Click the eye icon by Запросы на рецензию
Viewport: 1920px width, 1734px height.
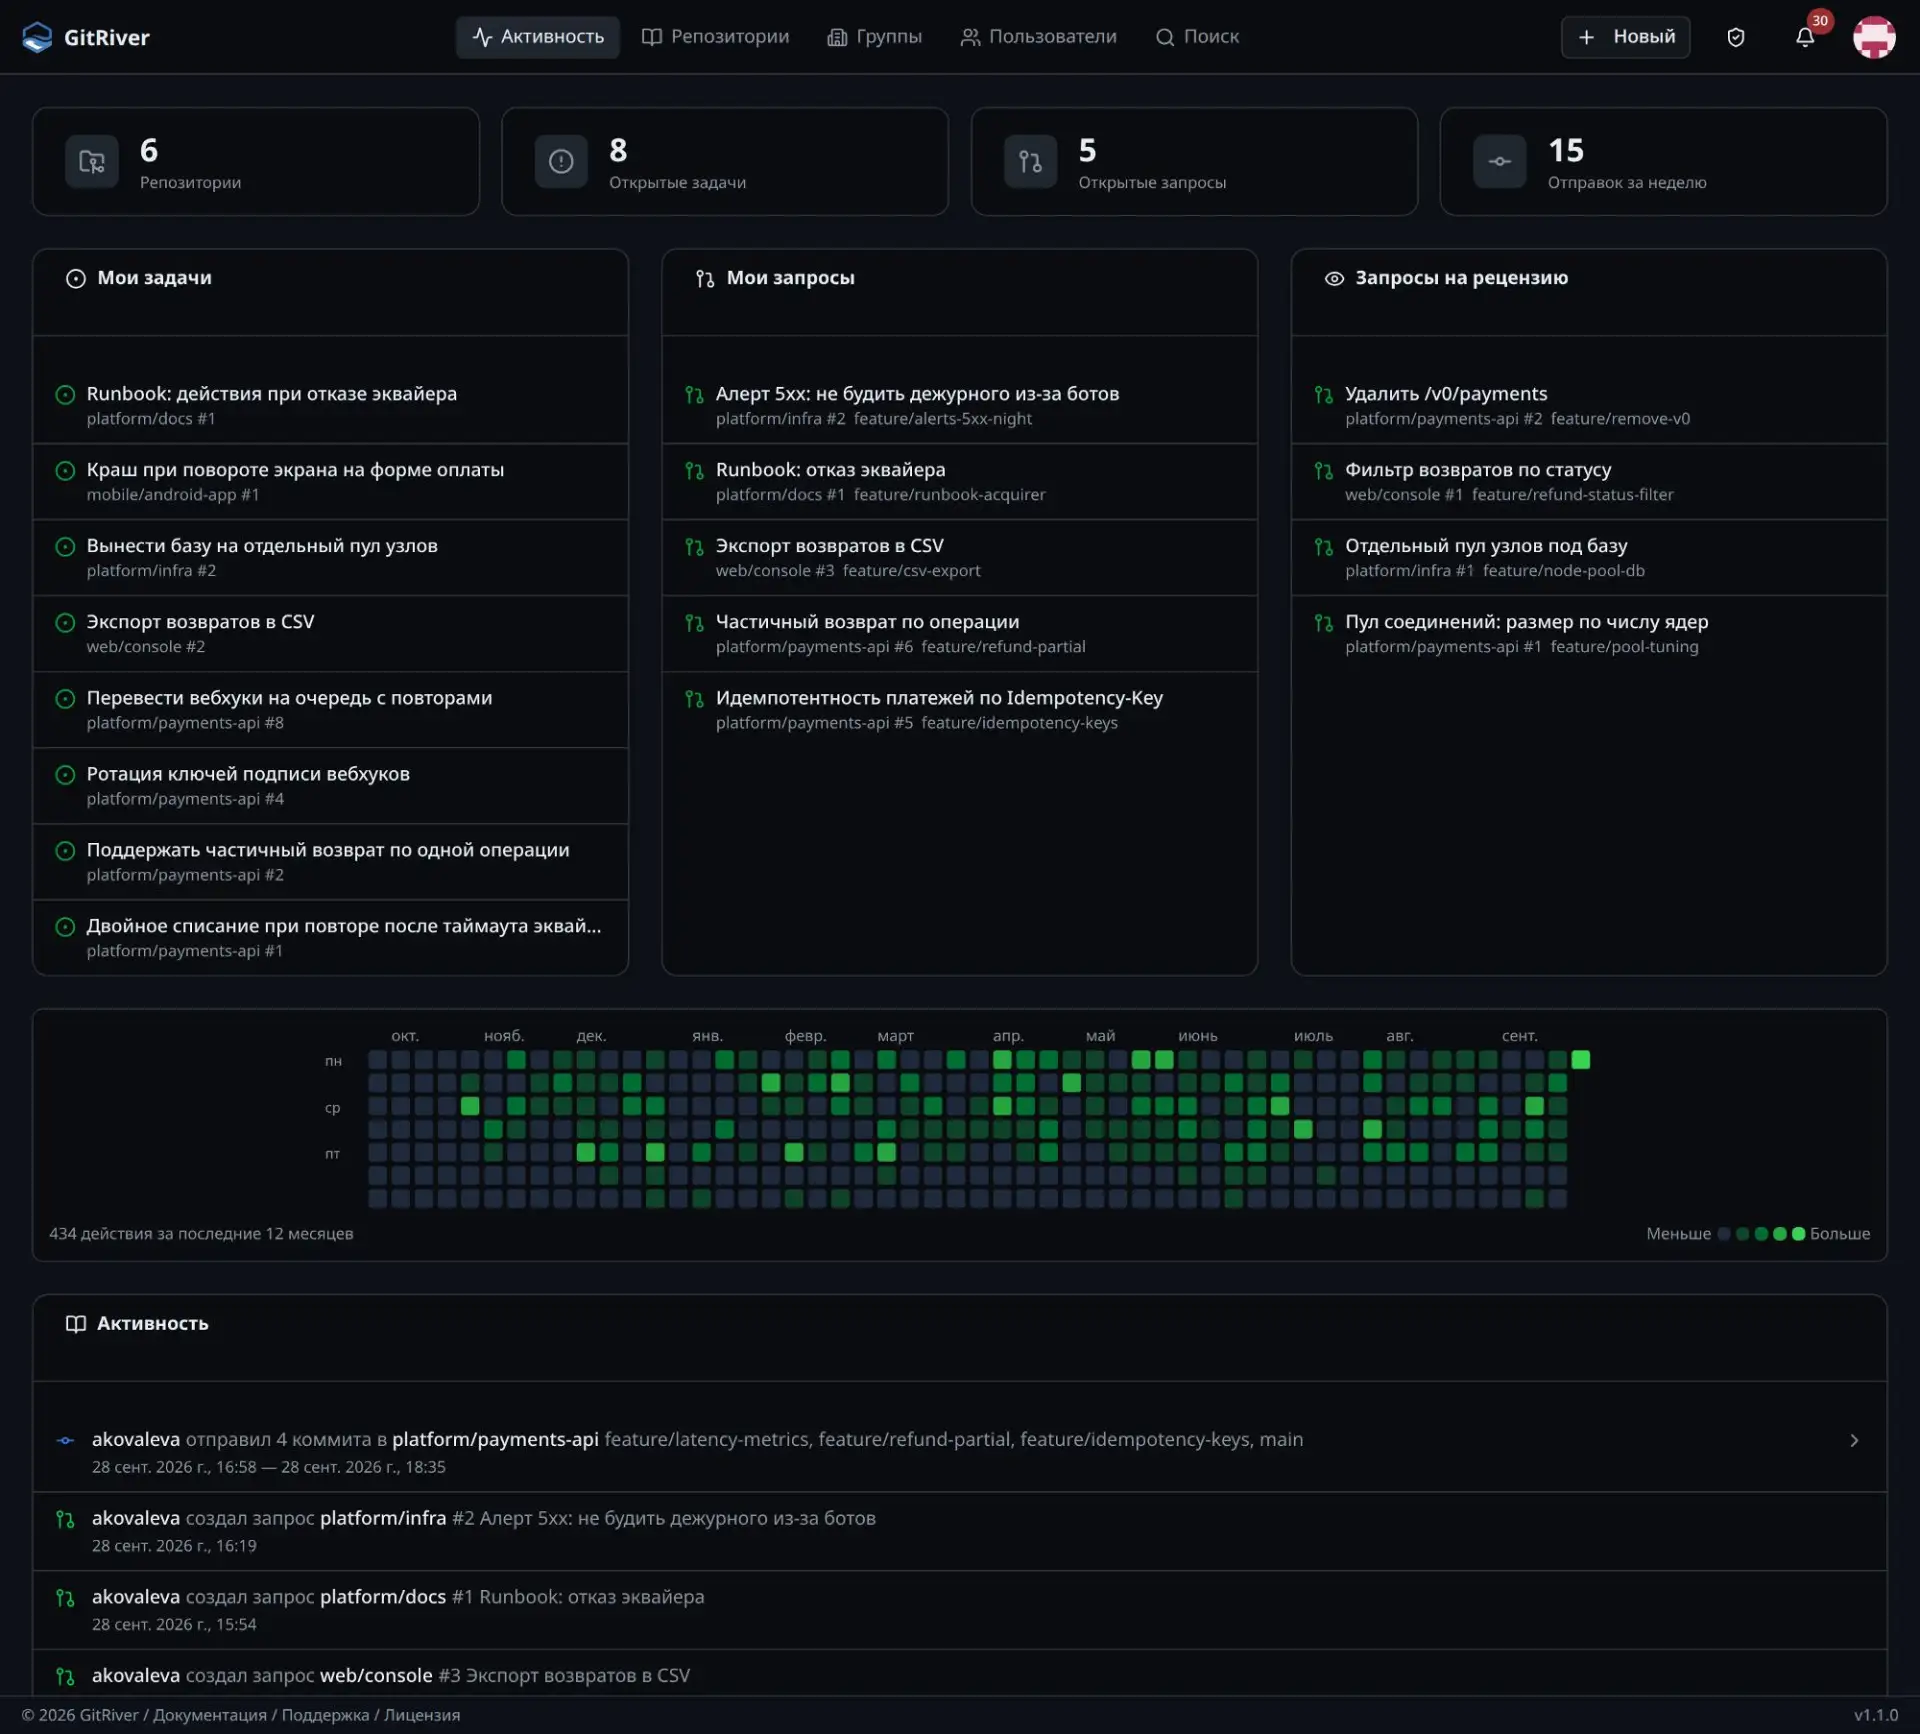click(1334, 278)
